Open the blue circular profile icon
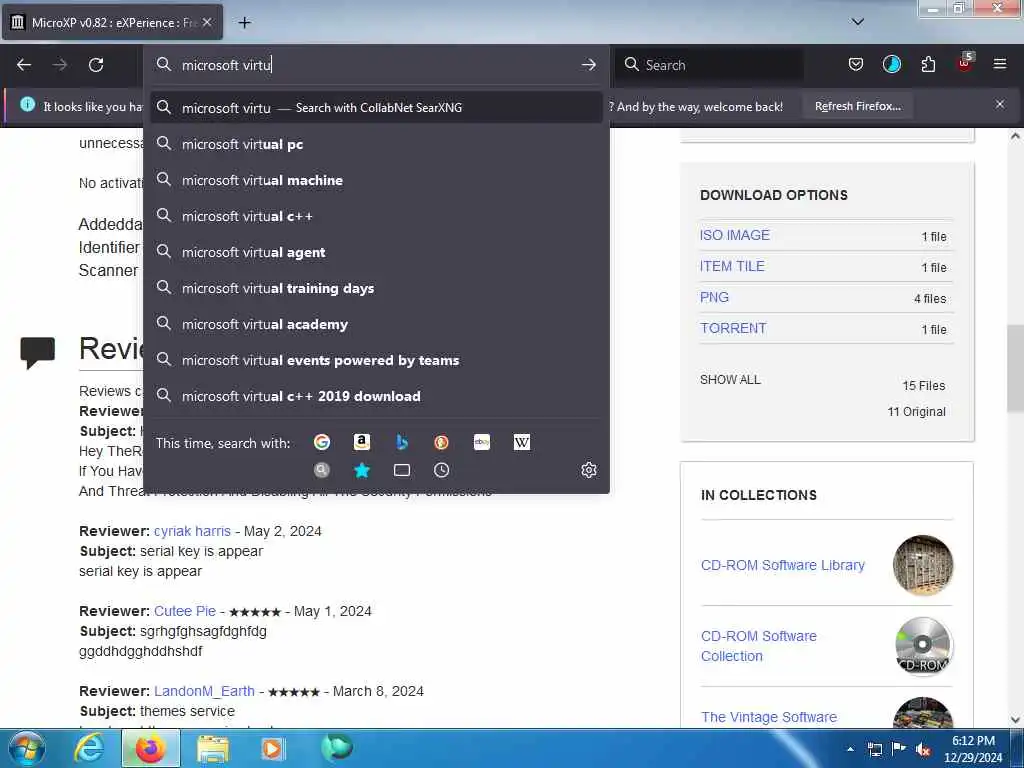1024x768 pixels. tap(891, 64)
